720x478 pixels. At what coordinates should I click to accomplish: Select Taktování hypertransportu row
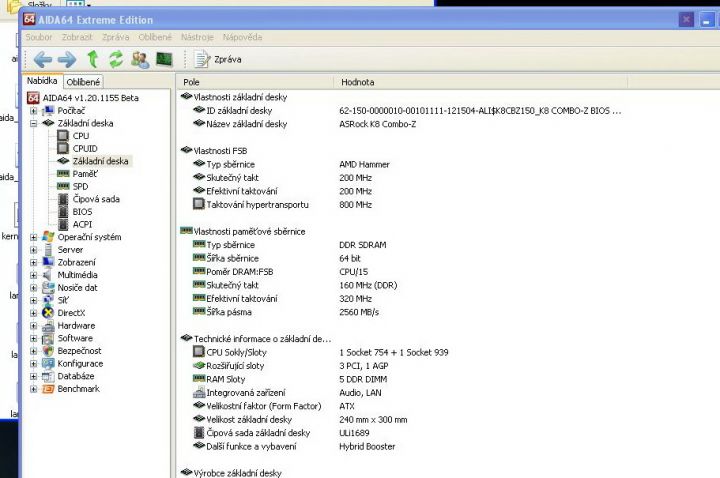tap(282, 205)
